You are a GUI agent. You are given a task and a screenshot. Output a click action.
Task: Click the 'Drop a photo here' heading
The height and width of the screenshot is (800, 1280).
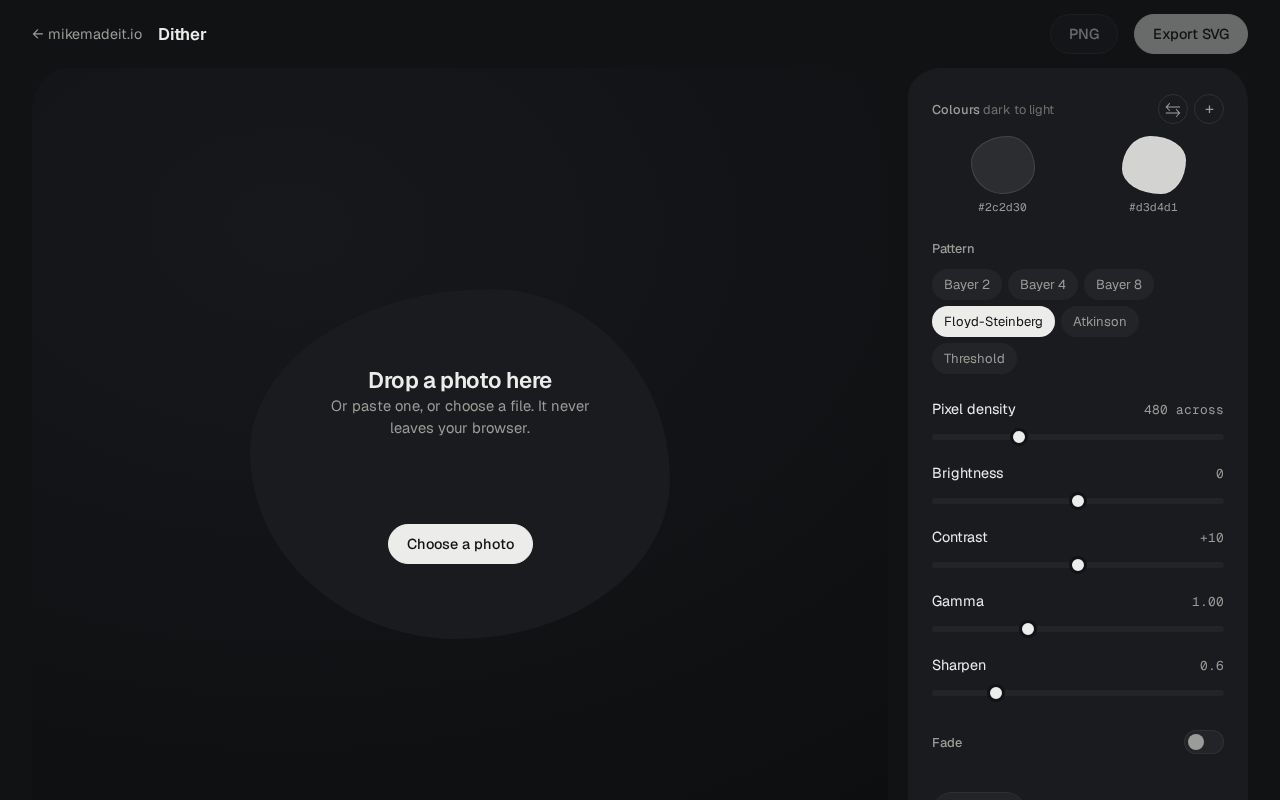[x=460, y=380]
